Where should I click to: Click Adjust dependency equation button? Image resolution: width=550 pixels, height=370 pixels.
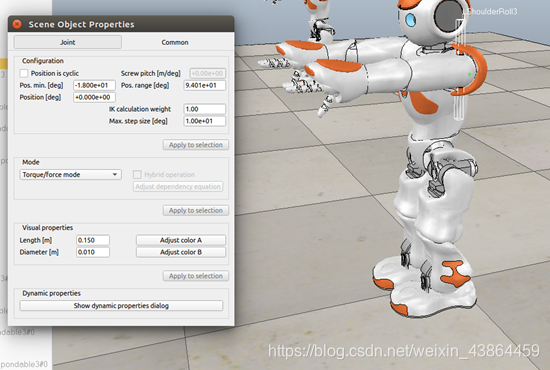178,186
